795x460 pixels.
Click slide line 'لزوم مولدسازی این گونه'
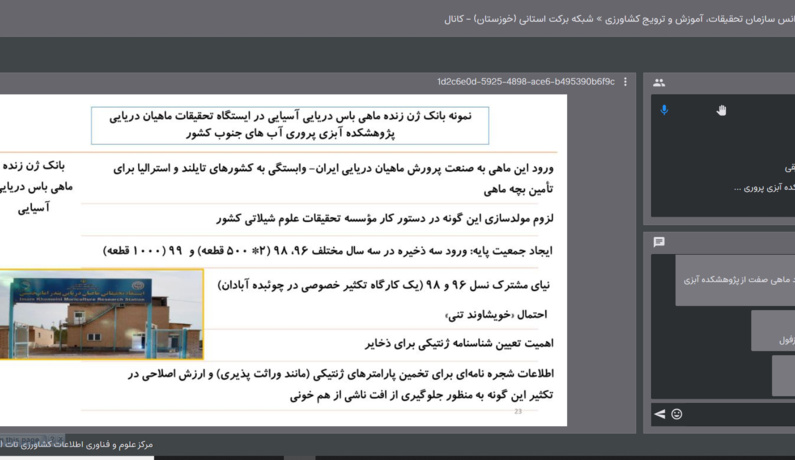(x=385, y=219)
